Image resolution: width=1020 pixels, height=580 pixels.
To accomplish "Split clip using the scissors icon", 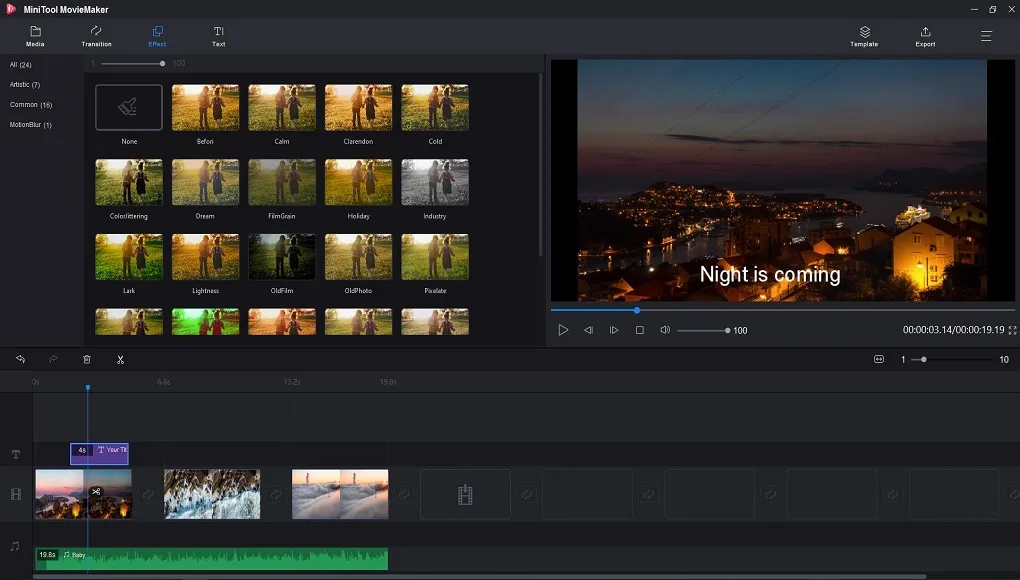I will coord(120,359).
